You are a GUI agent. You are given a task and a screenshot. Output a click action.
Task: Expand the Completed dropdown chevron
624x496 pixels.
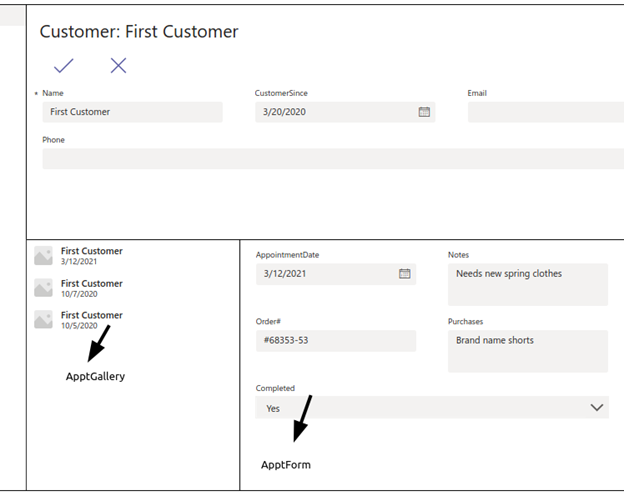coord(597,407)
